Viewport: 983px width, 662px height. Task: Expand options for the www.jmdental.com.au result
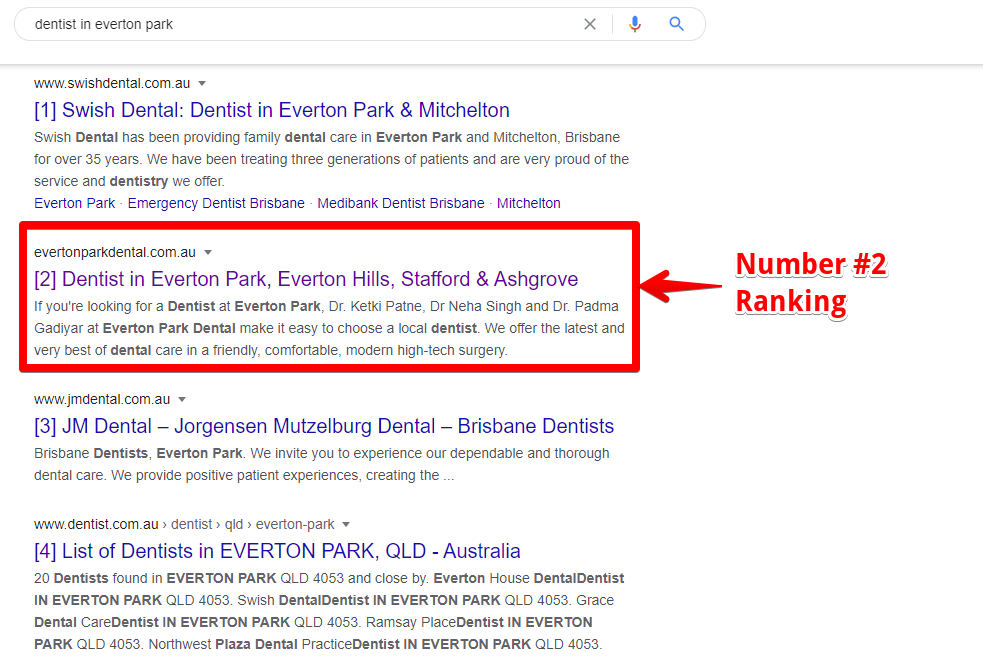pyautogui.click(x=182, y=398)
